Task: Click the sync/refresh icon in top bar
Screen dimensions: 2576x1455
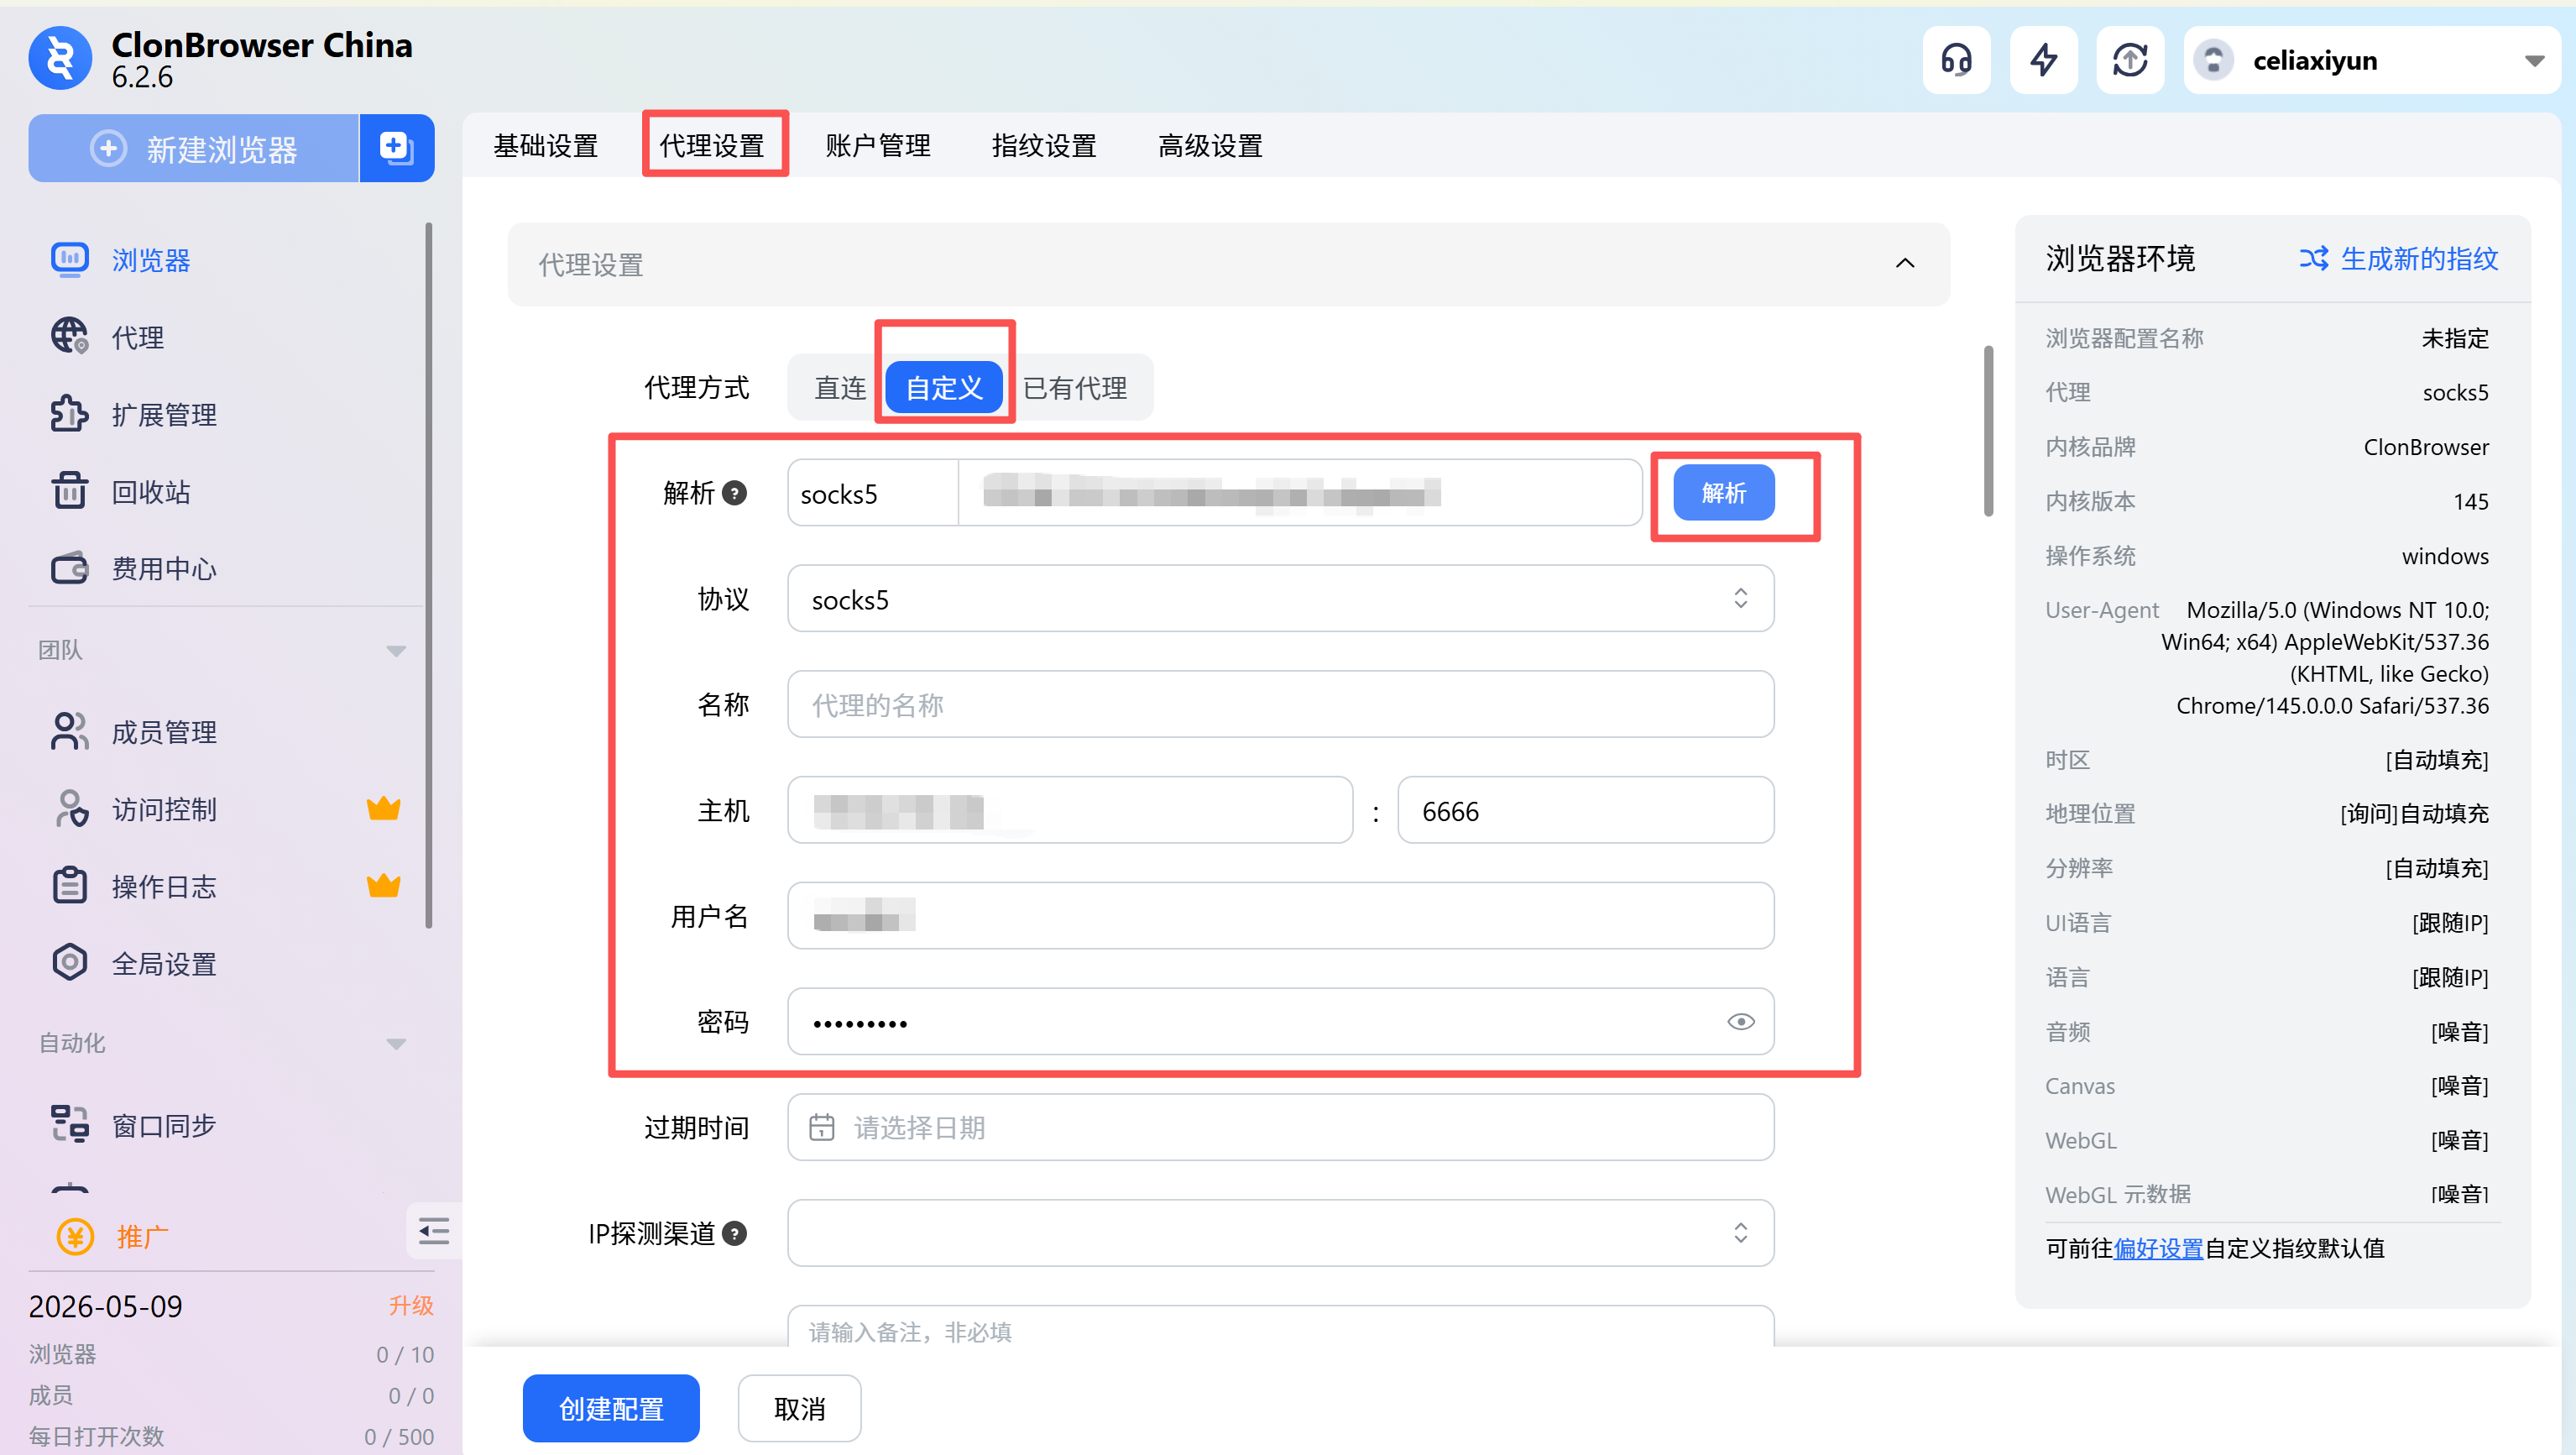Action: (2130, 59)
